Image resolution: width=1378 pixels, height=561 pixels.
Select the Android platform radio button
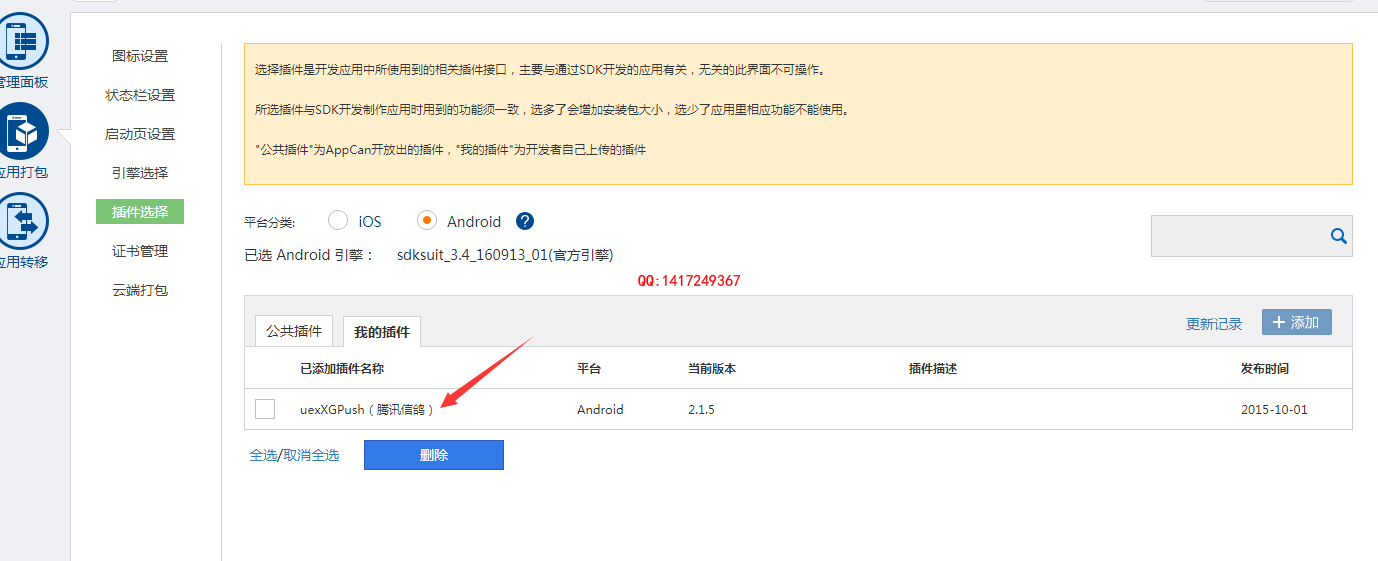pos(427,221)
